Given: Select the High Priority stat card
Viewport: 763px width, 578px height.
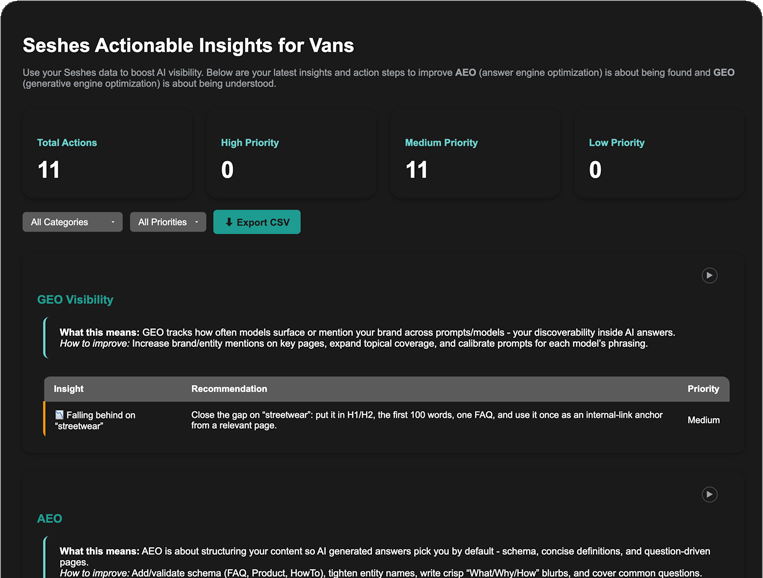Looking at the screenshot, I should 290,155.
